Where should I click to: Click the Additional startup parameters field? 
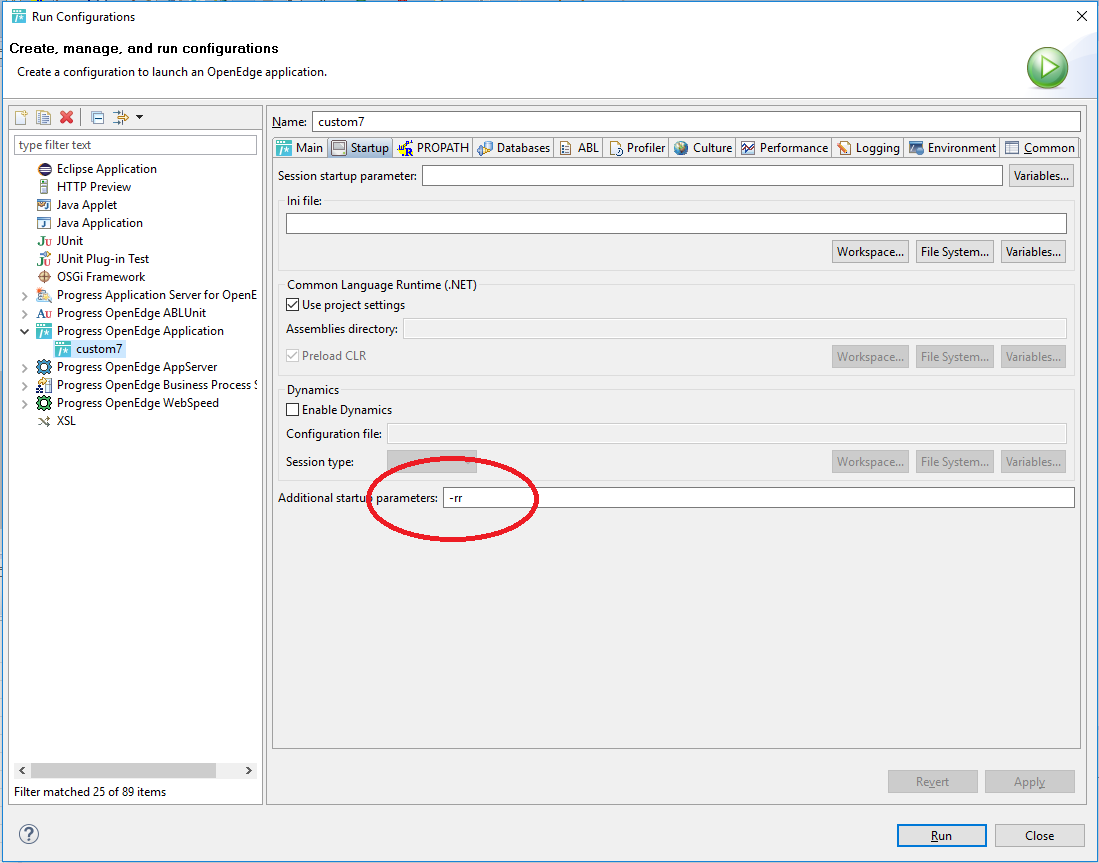click(758, 498)
